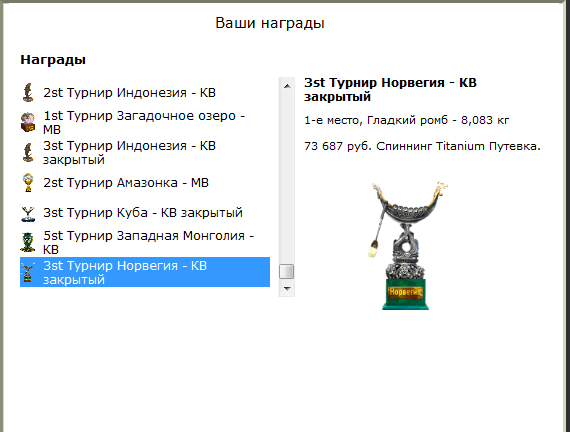This screenshot has height=432, width=570.
Task: Click the trophy icon for 2st Турнир Амазонка
Action: point(28,182)
